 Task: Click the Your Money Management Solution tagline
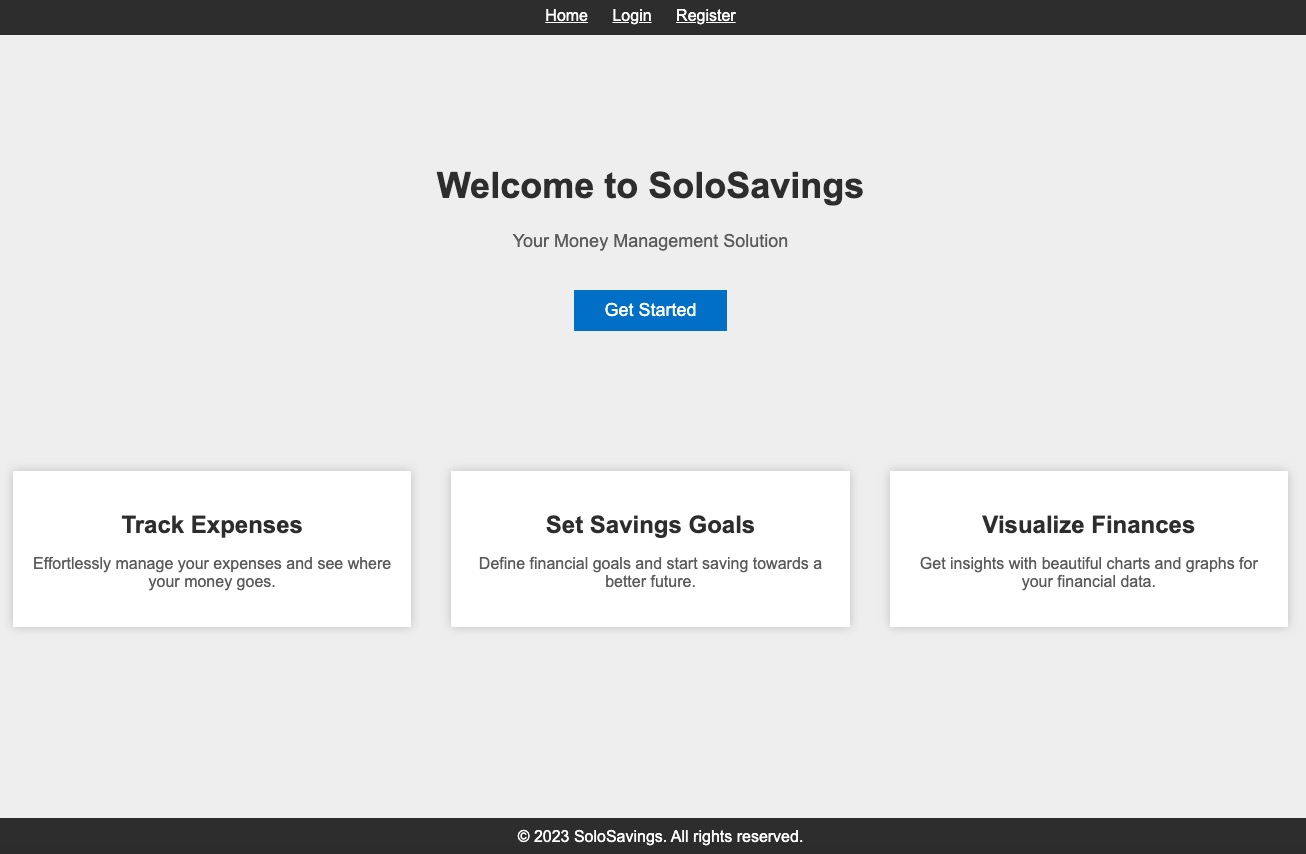[x=650, y=241]
